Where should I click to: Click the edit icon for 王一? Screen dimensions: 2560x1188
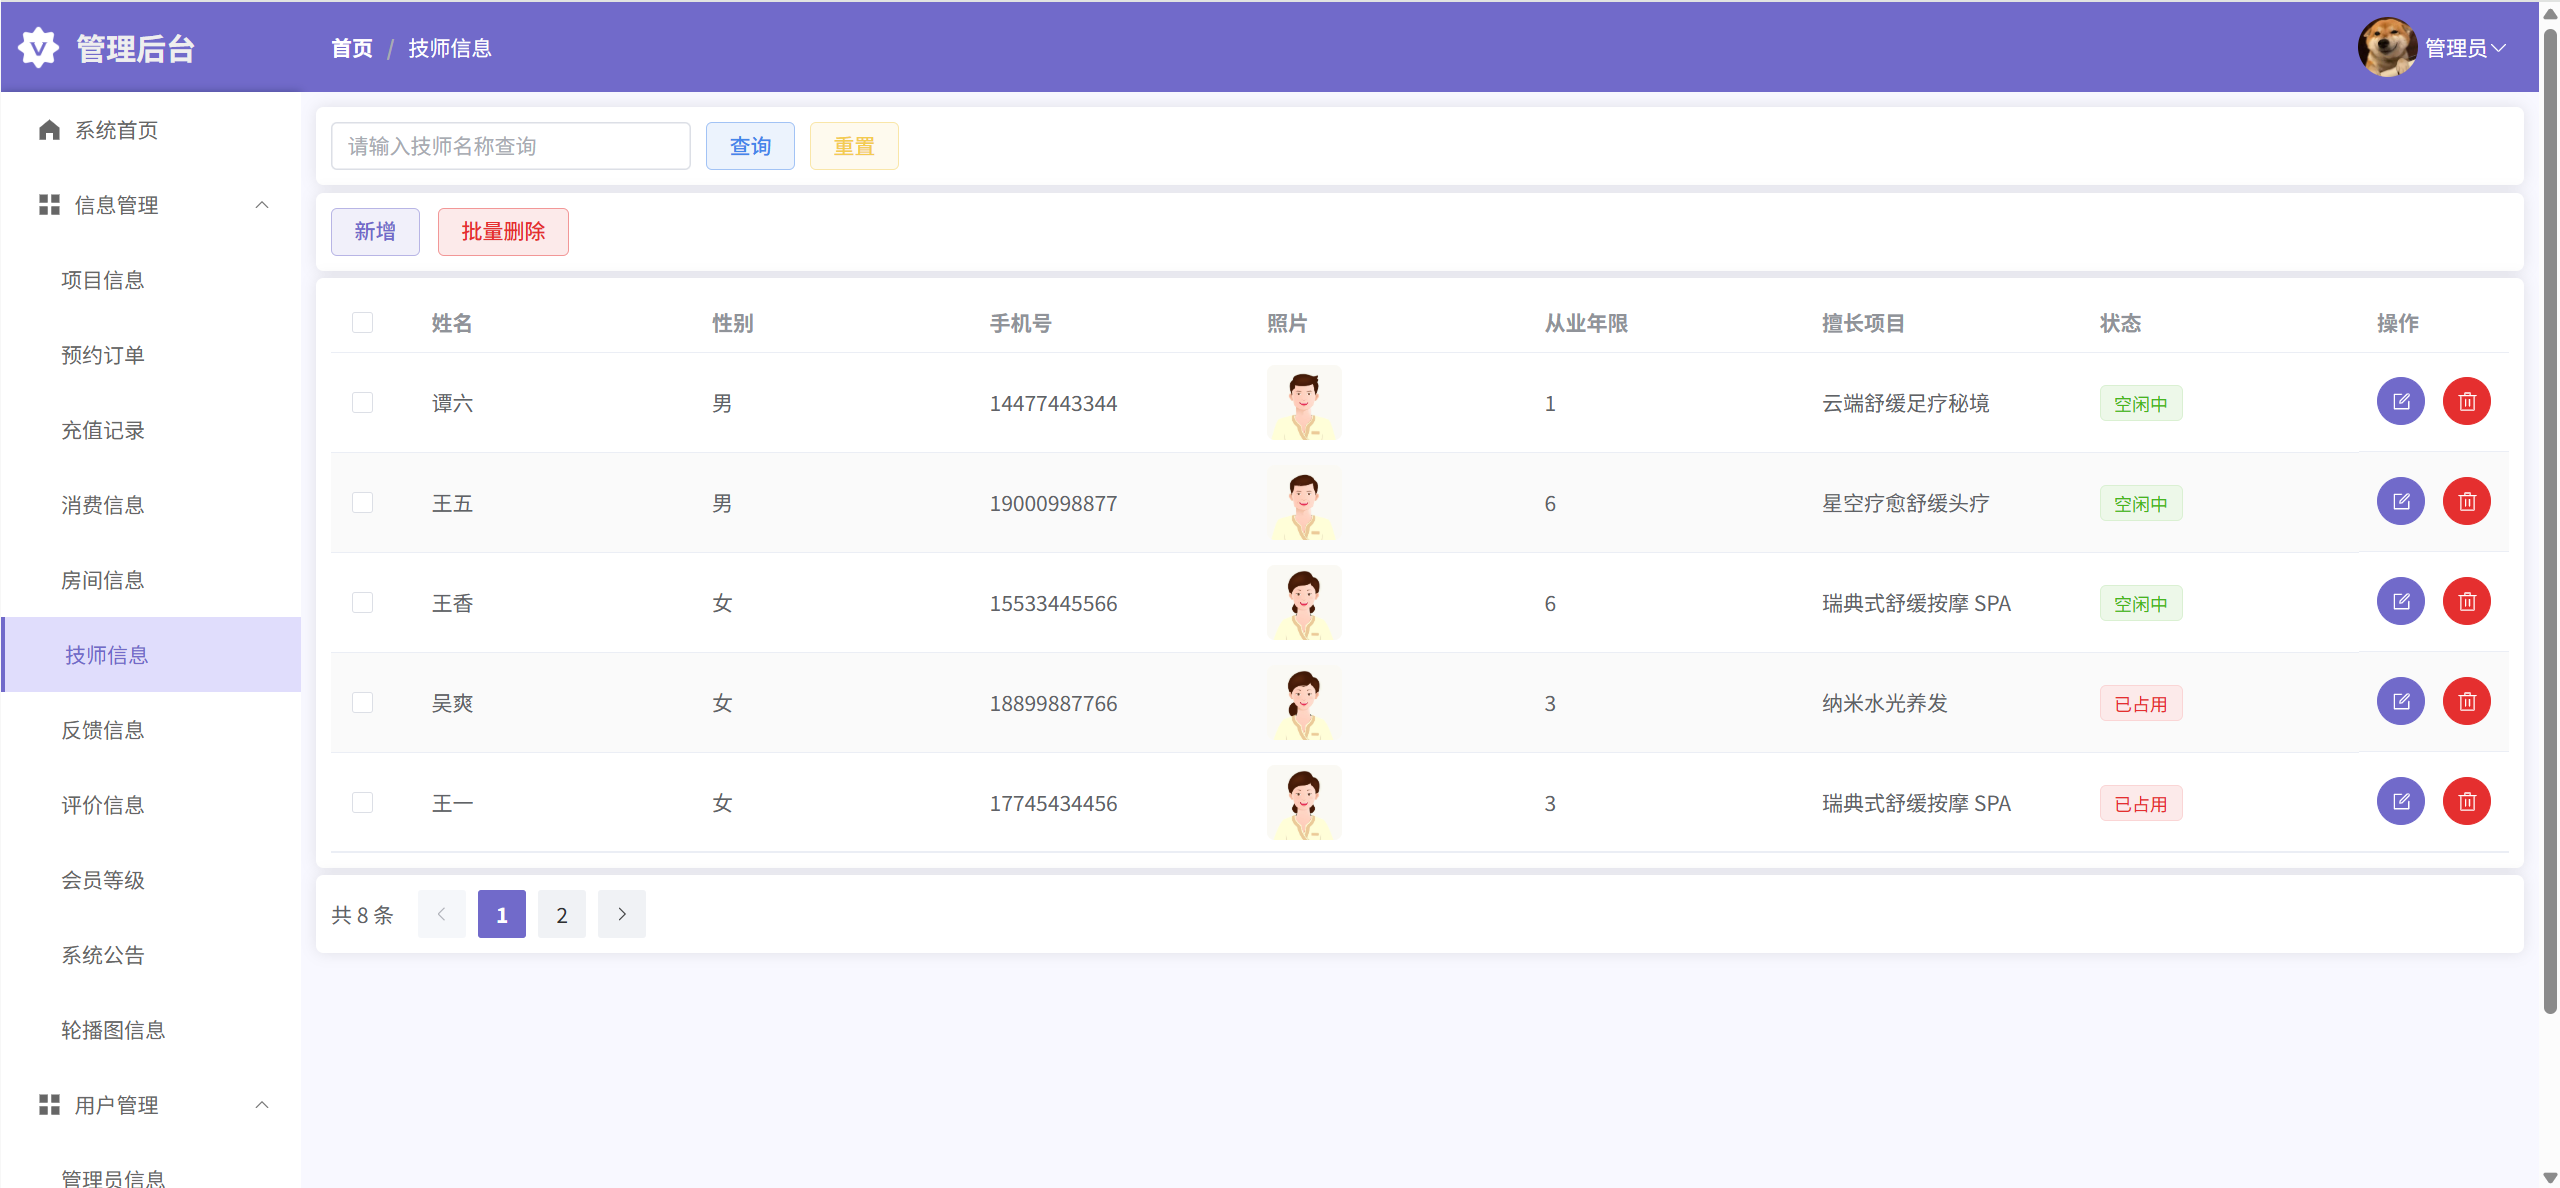[x=2400, y=802]
